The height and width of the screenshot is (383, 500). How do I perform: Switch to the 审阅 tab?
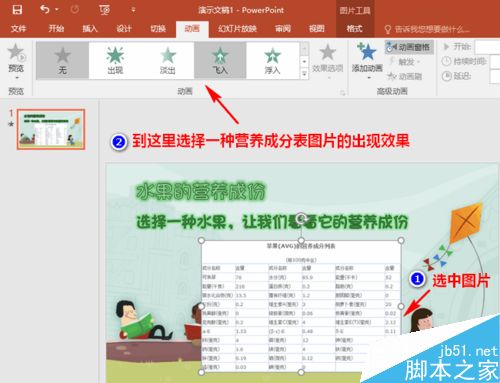[x=283, y=29]
